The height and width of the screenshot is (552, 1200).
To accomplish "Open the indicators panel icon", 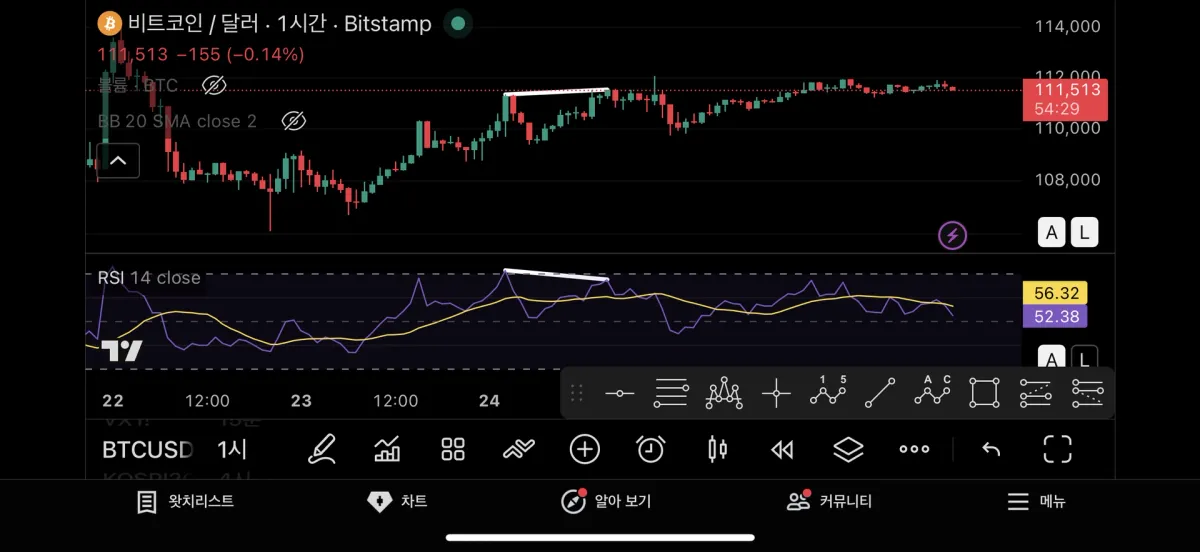I will coord(387,449).
